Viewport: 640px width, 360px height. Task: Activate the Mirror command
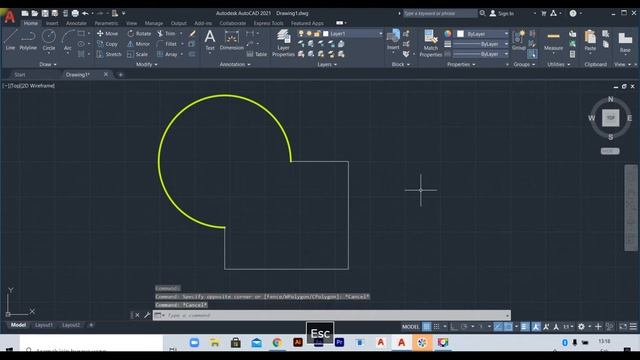click(x=138, y=44)
